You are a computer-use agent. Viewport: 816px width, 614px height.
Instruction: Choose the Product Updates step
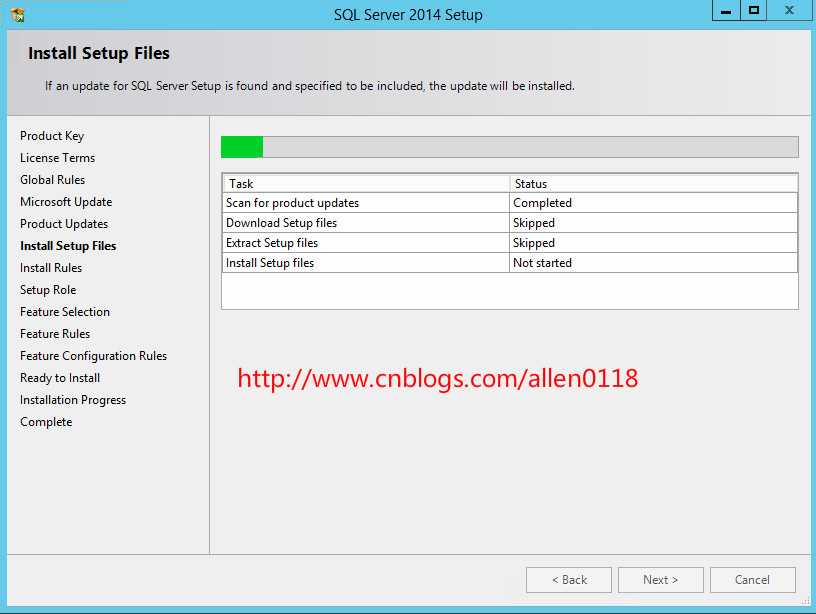[64, 224]
